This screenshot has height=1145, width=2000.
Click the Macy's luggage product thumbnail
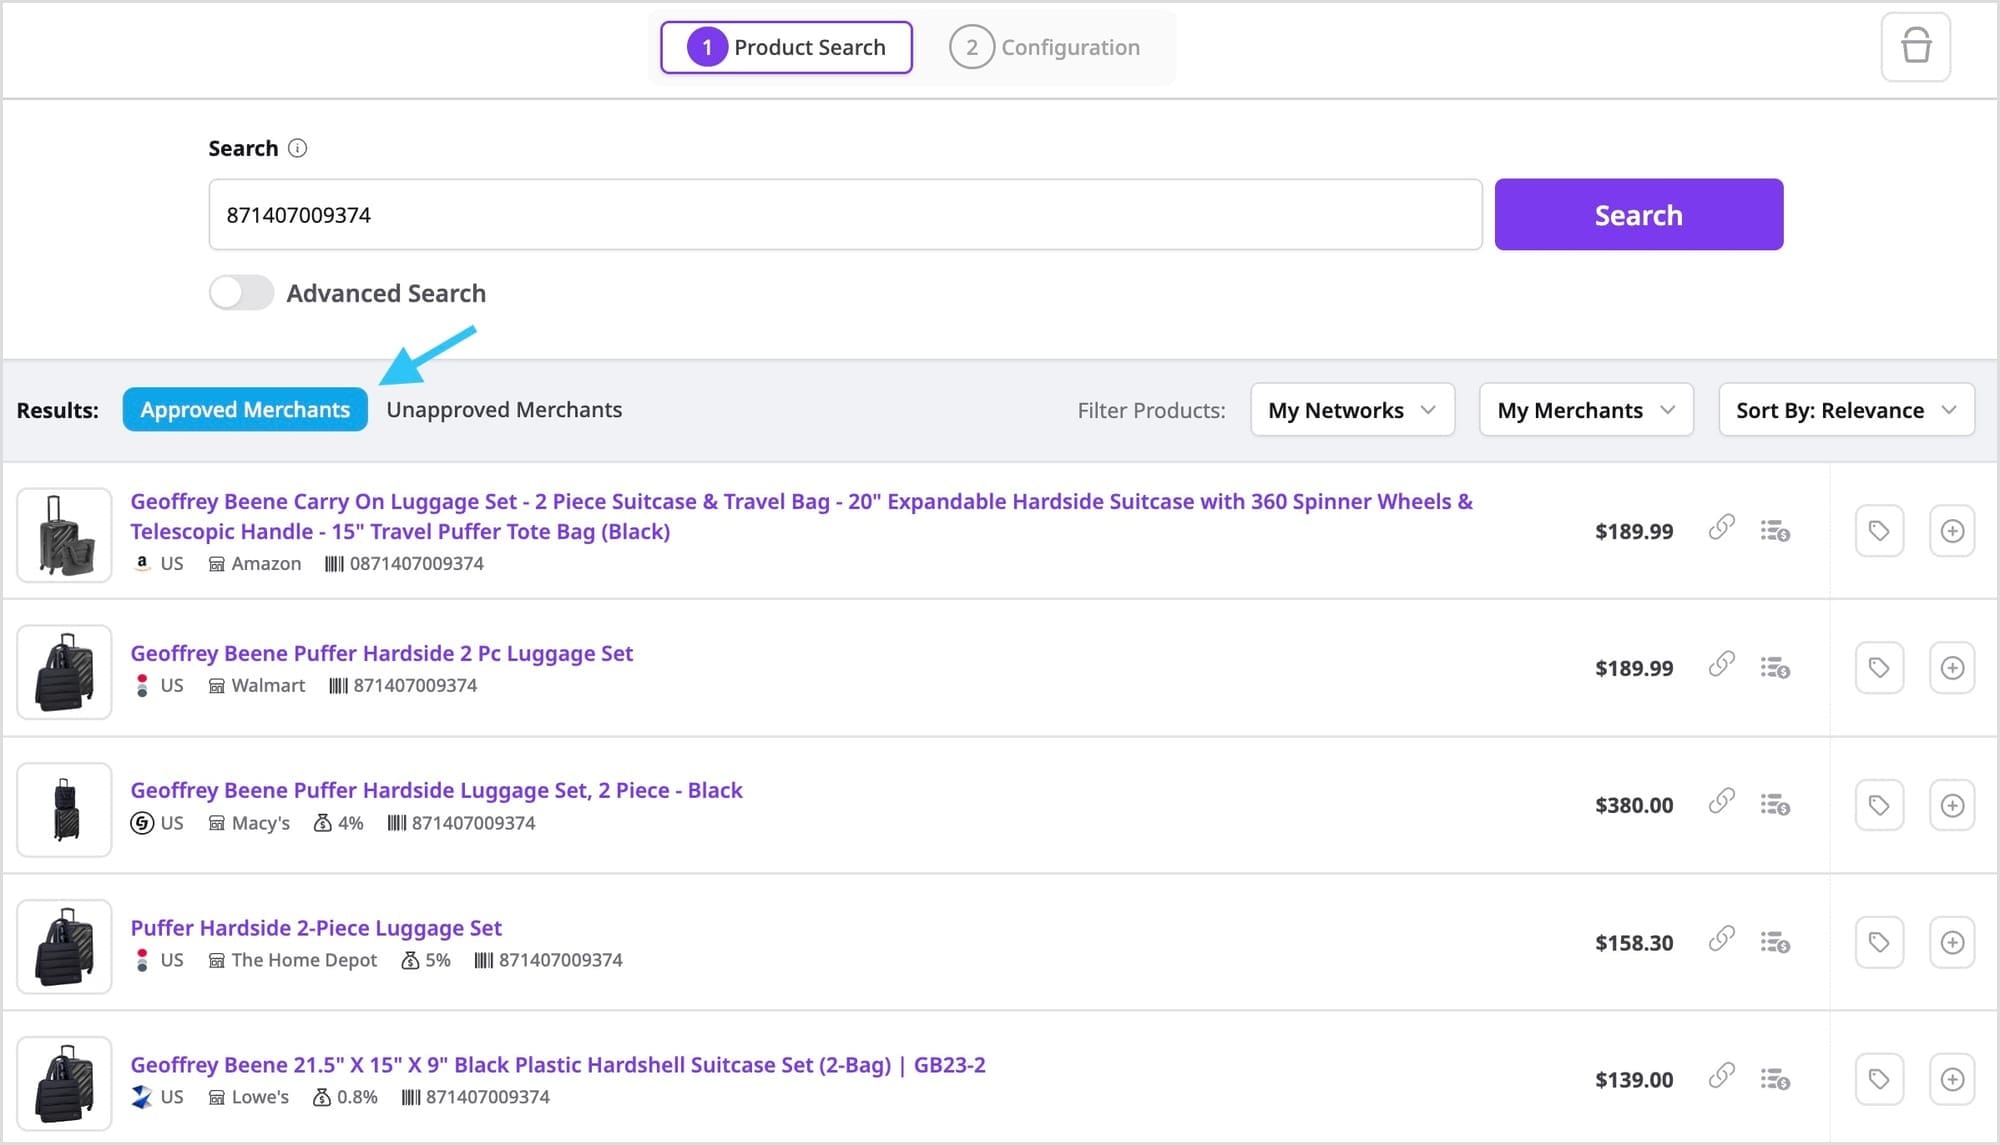(65, 810)
